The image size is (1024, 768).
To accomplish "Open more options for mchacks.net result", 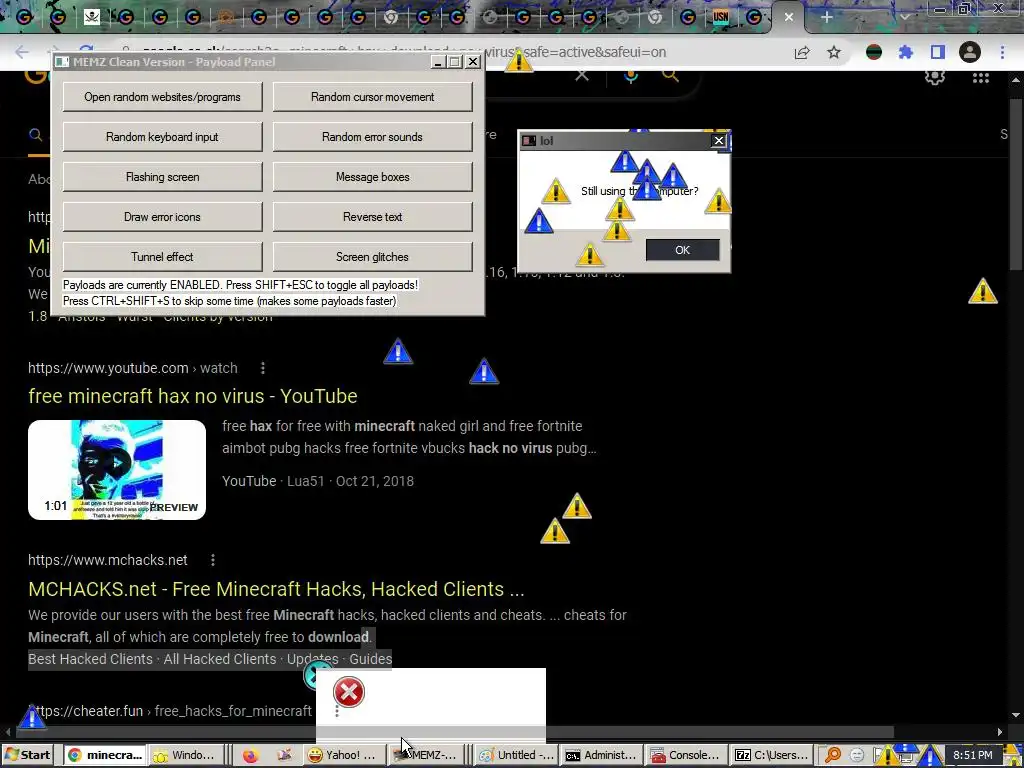I will pyautogui.click(x=213, y=560).
